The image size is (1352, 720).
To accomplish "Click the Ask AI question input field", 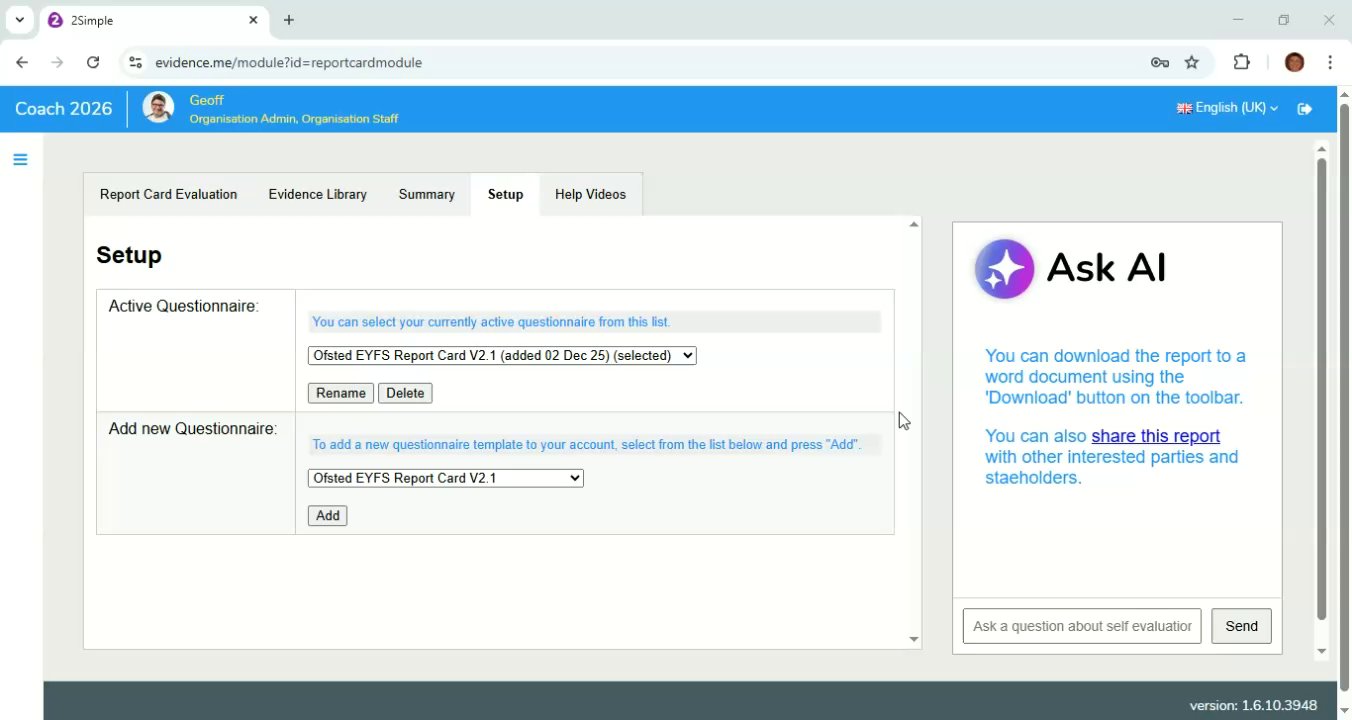I will pos(1082,626).
